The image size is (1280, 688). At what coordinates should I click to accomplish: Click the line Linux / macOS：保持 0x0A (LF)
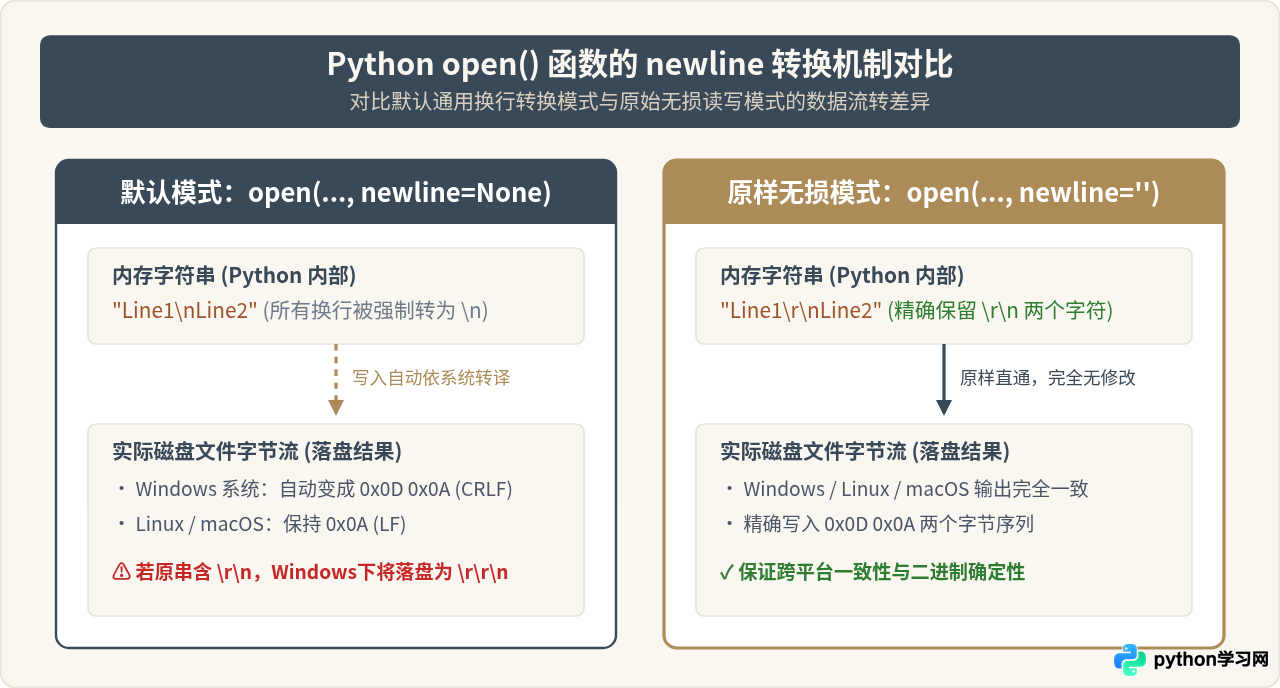coord(271,524)
